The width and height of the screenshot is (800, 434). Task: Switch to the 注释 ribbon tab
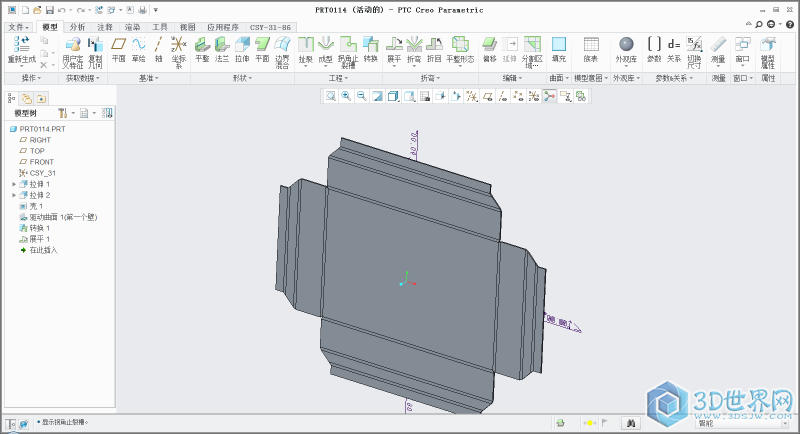(x=105, y=27)
